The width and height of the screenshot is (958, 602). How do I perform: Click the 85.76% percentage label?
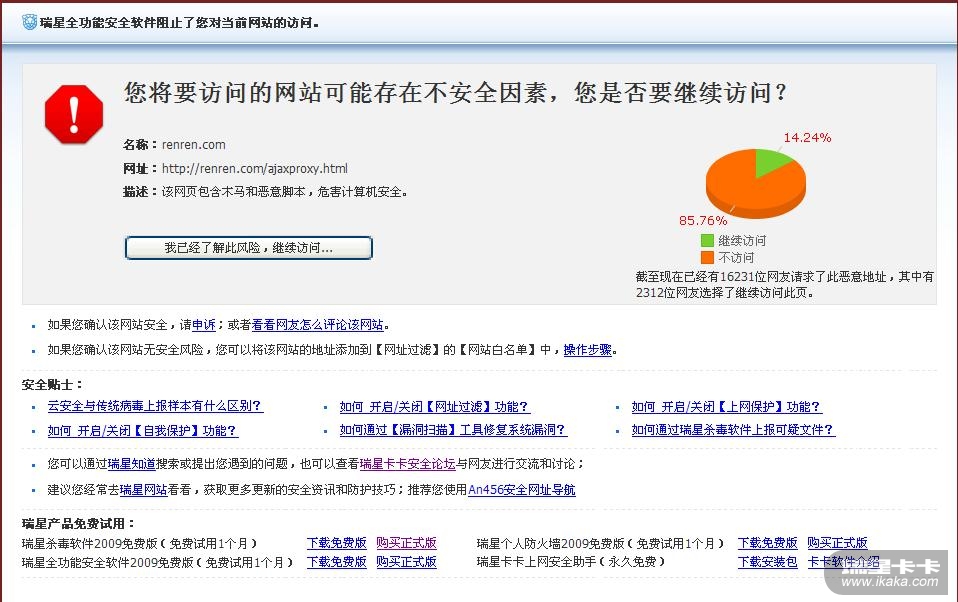pos(703,221)
